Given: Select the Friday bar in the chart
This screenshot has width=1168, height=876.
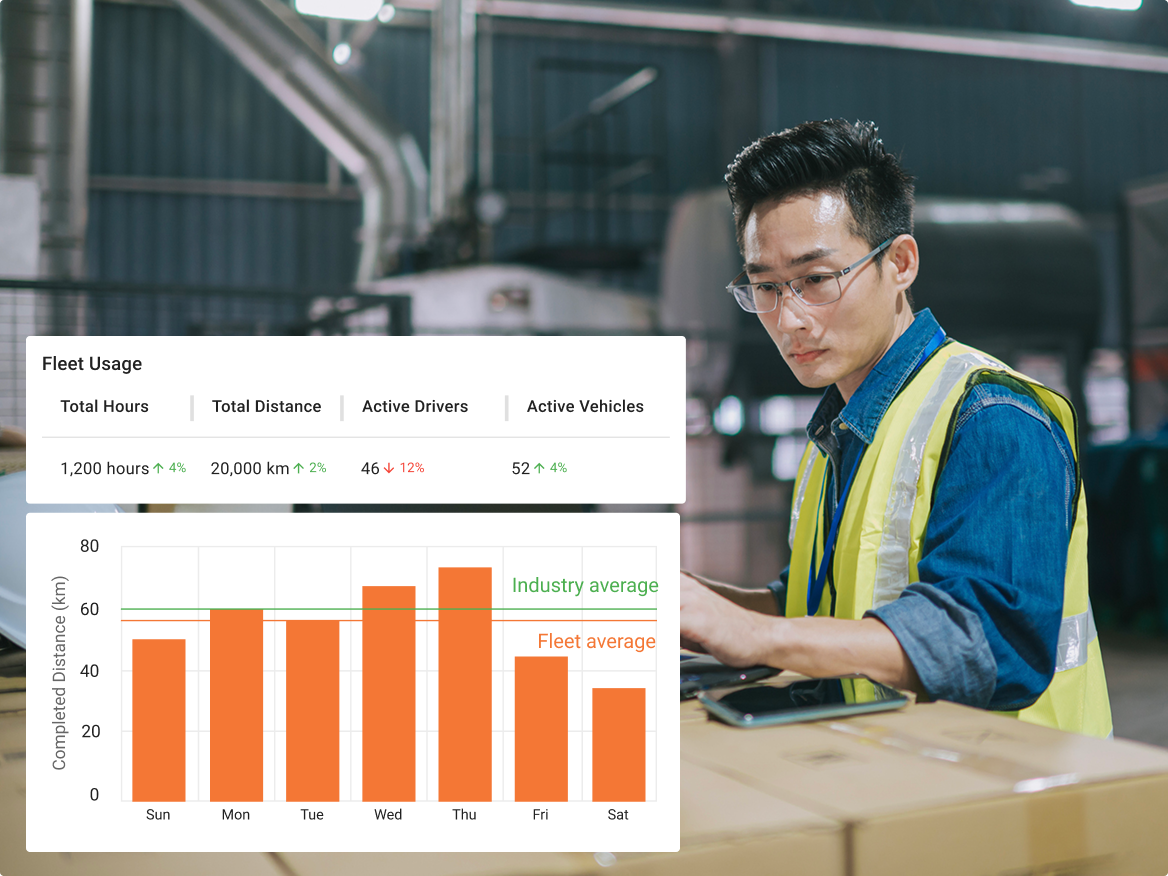Looking at the screenshot, I should click(541, 728).
